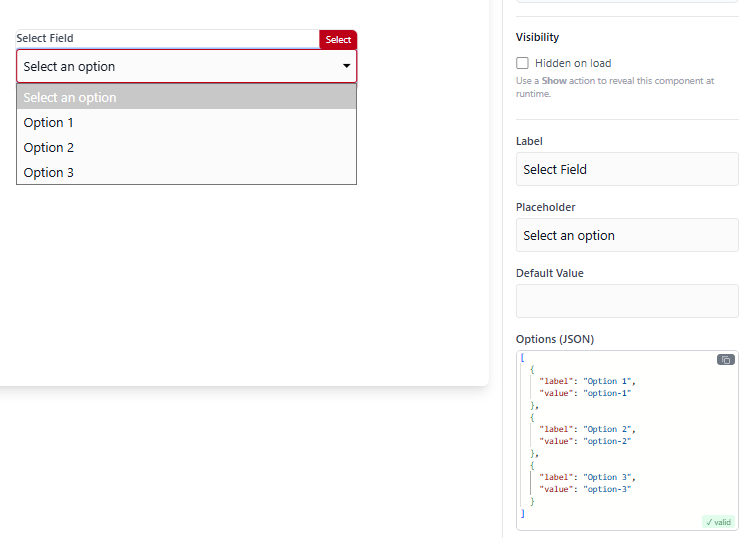Click the Hidden on load label text

point(573,63)
